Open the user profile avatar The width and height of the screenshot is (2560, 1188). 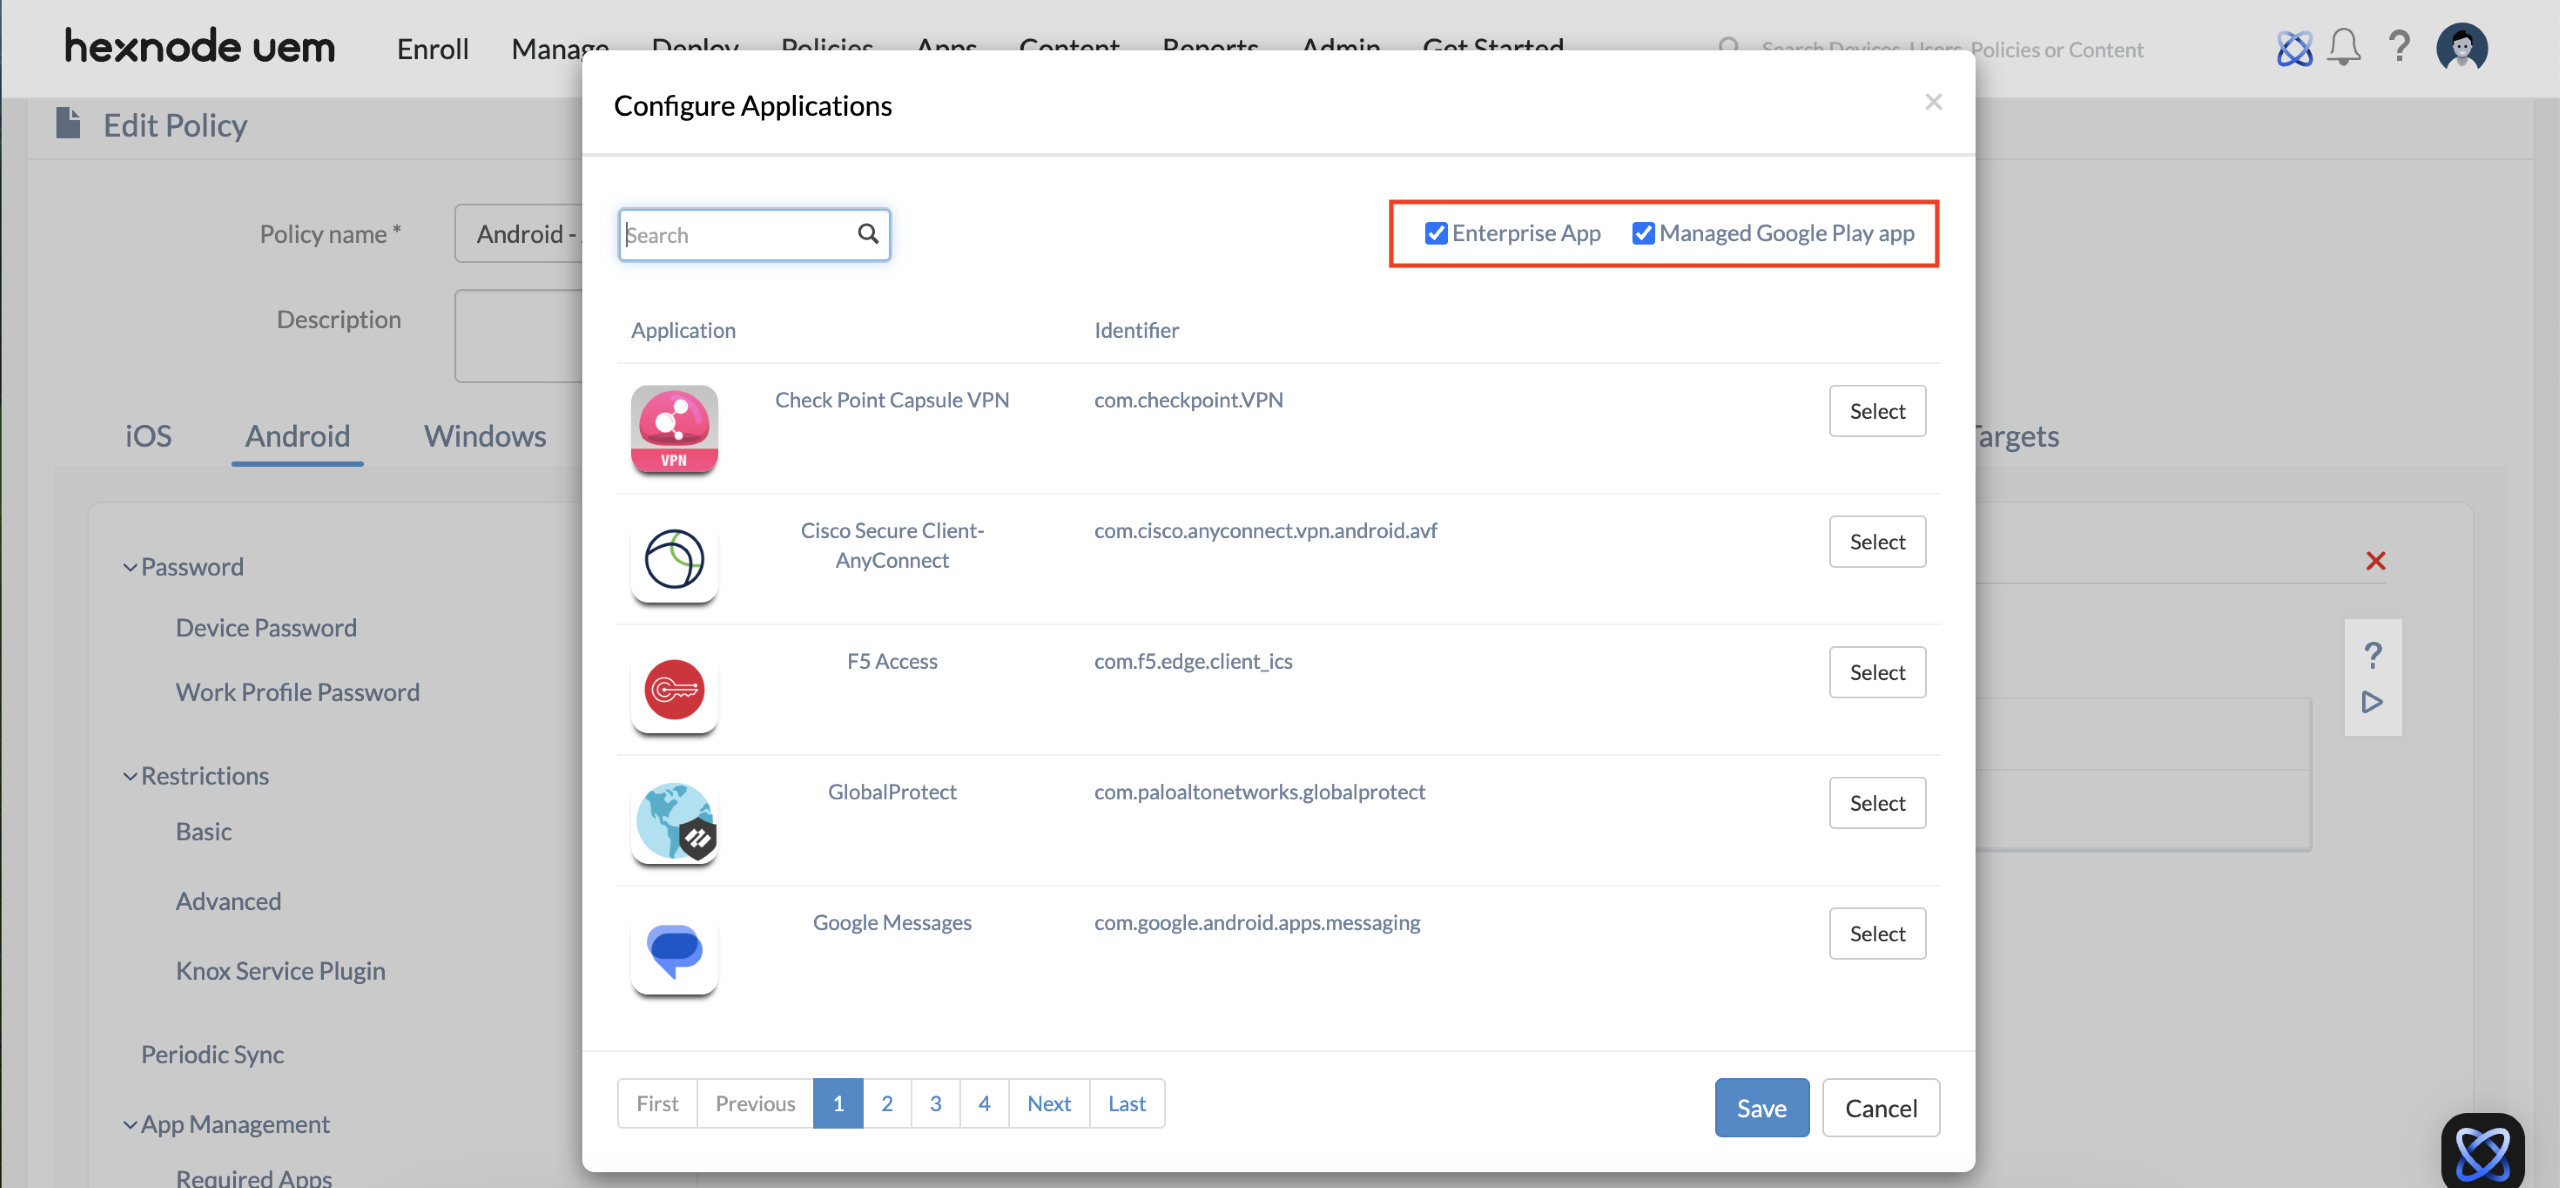pos(2462,47)
